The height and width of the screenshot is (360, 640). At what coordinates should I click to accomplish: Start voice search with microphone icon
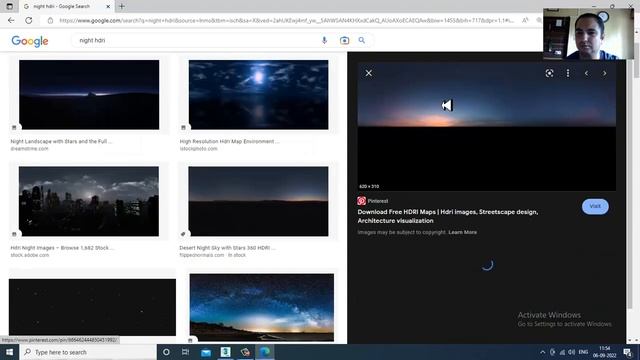[x=324, y=40]
